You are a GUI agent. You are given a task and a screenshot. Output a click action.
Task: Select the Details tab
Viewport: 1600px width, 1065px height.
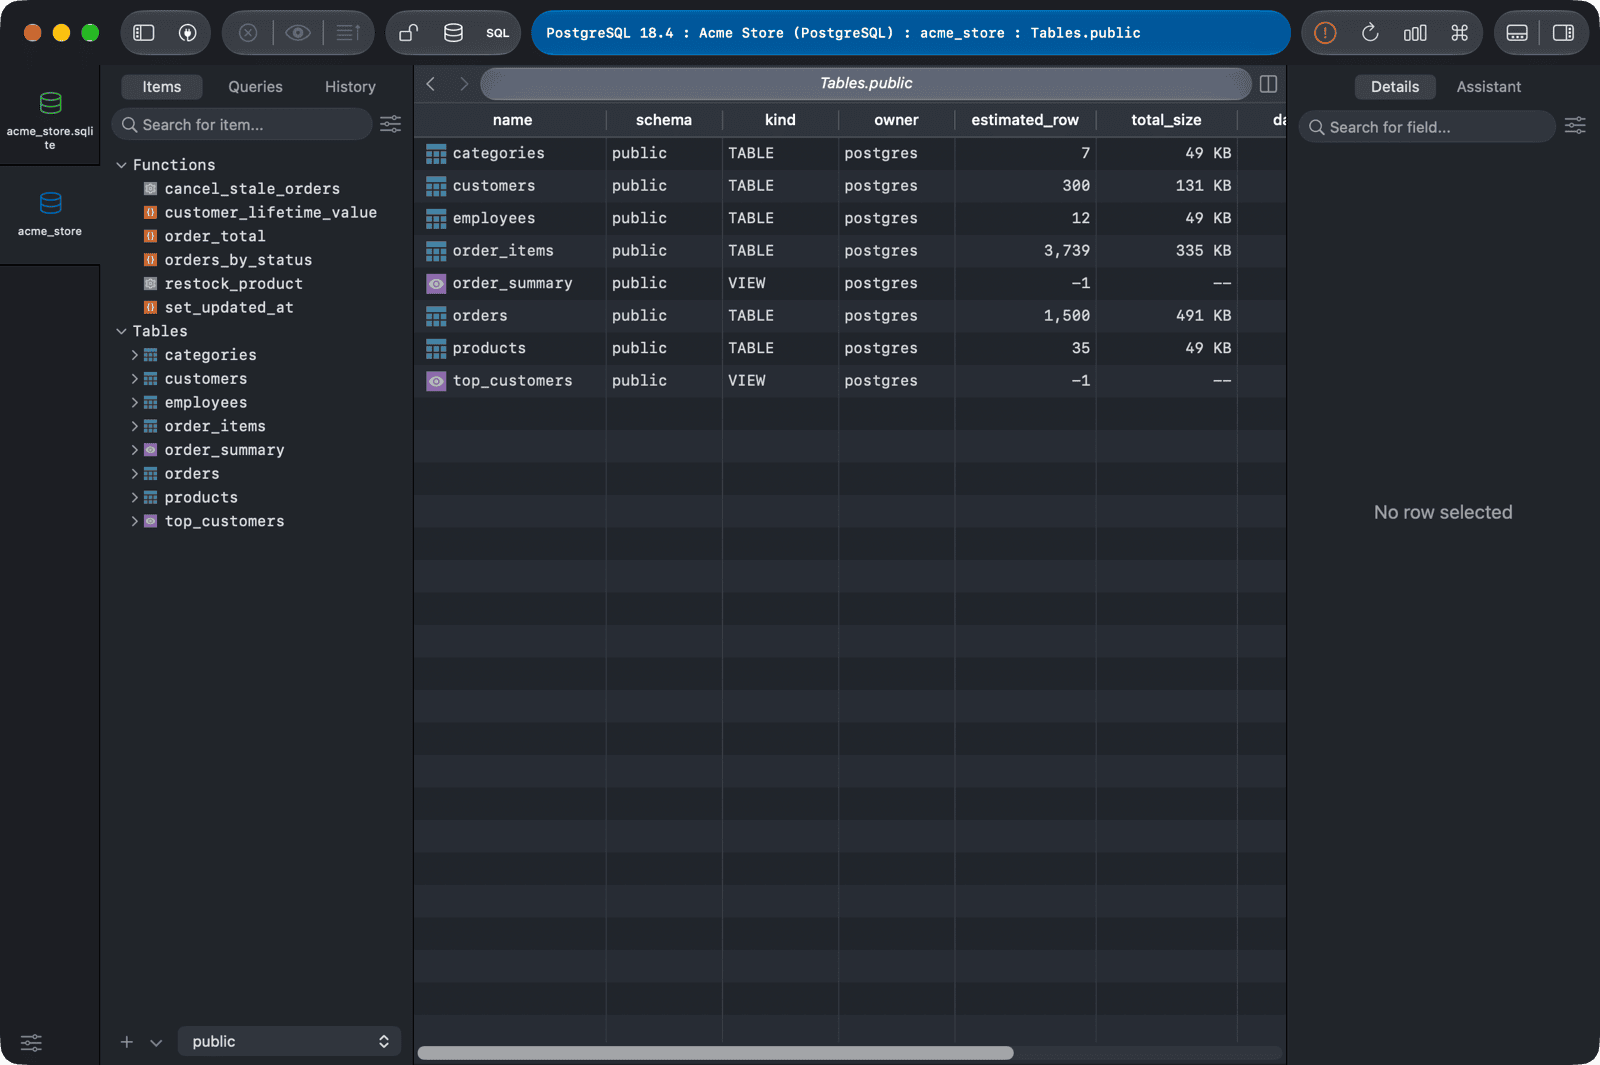pyautogui.click(x=1395, y=87)
